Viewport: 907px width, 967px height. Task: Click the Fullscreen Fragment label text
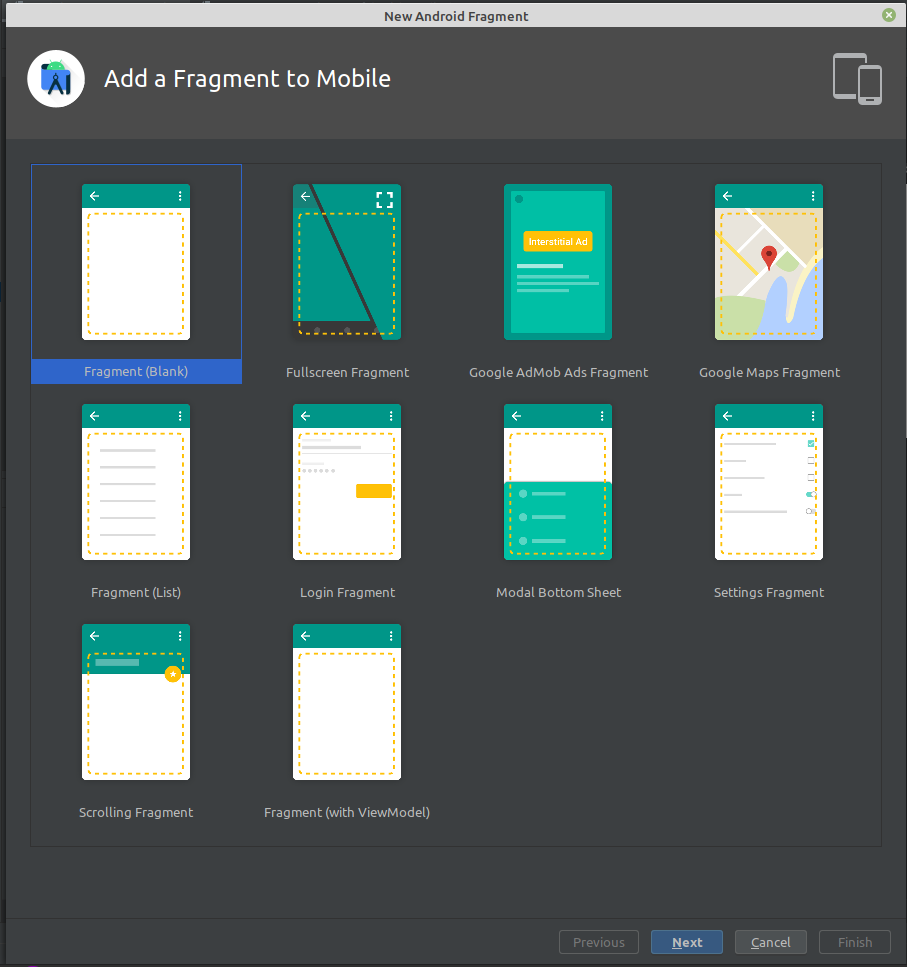347,372
